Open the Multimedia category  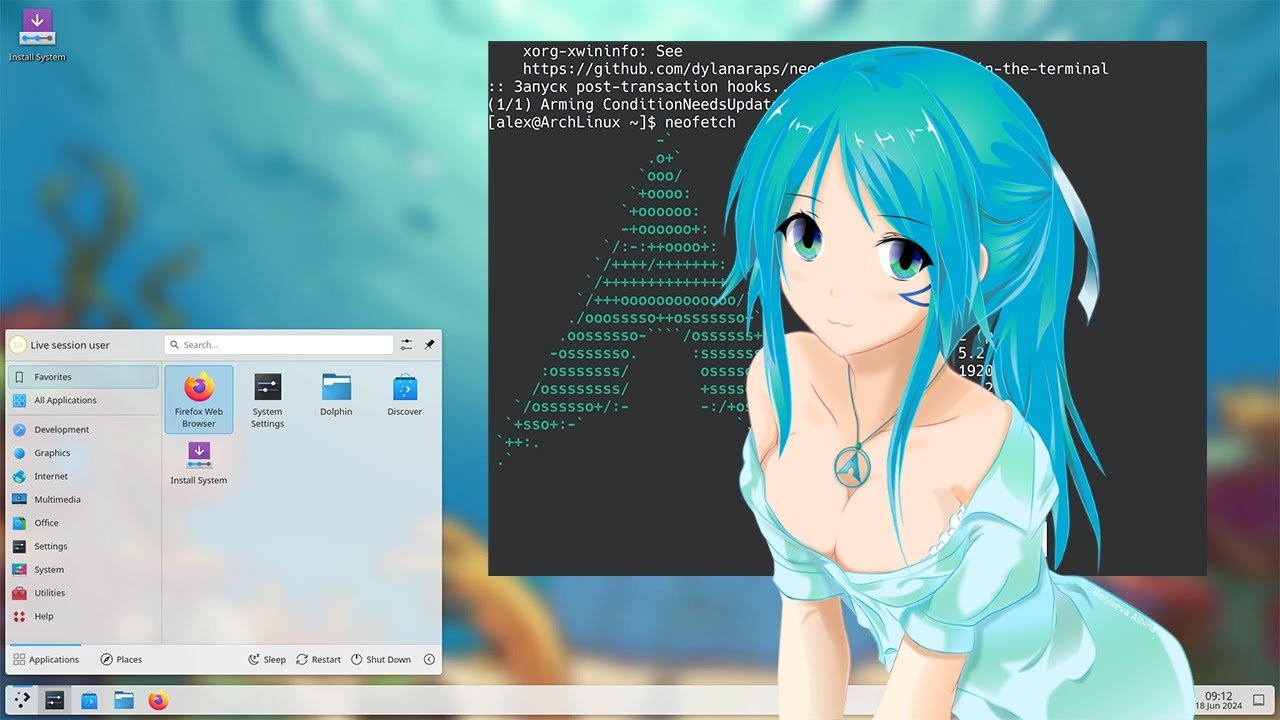click(x=83, y=499)
